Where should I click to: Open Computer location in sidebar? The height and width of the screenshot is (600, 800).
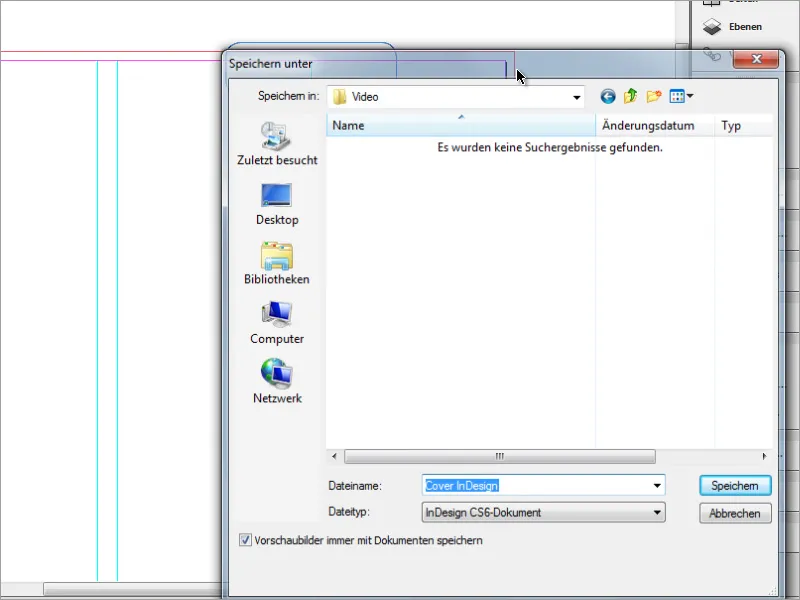tap(277, 323)
